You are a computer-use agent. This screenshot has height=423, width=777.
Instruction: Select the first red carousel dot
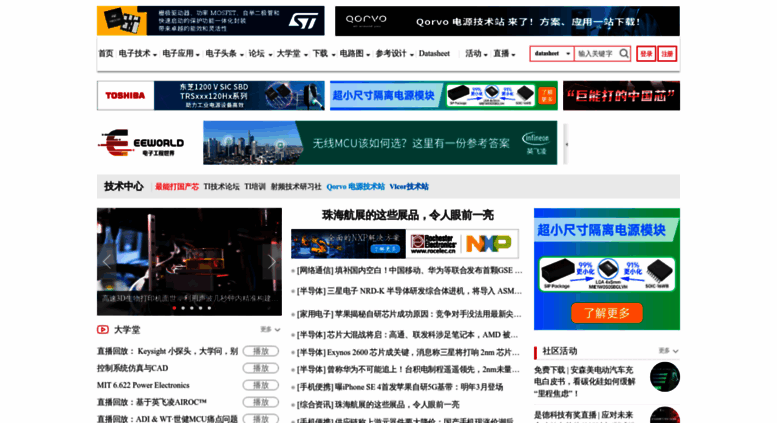click(x=174, y=308)
